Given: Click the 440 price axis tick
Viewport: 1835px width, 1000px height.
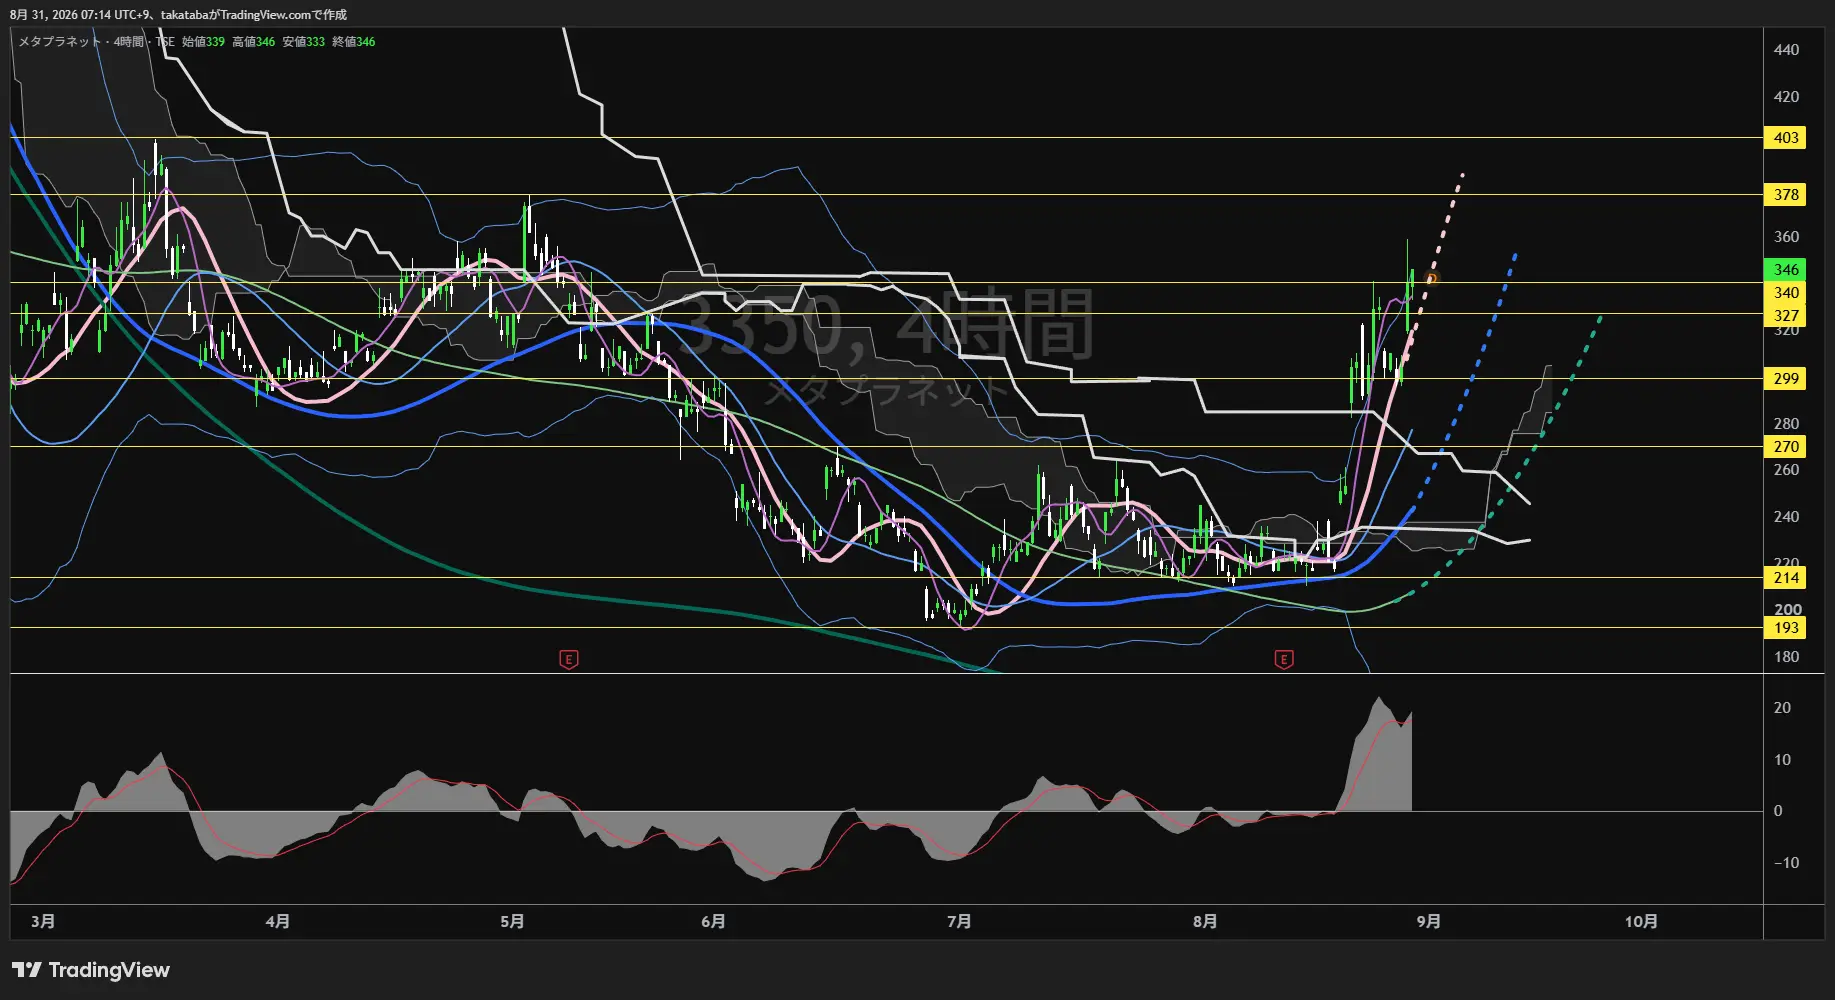Looking at the screenshot, I should 1786,50.
